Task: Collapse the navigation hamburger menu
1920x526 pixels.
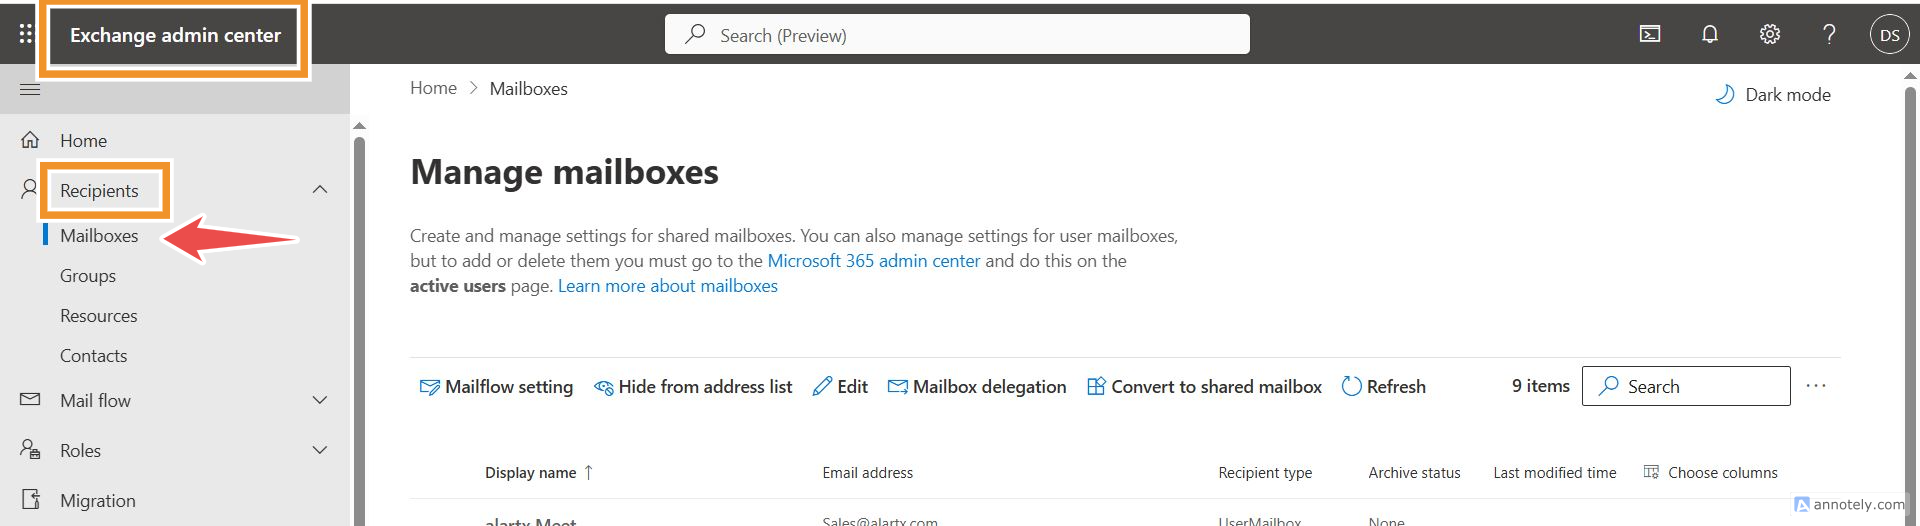Action: click(30, 90)
